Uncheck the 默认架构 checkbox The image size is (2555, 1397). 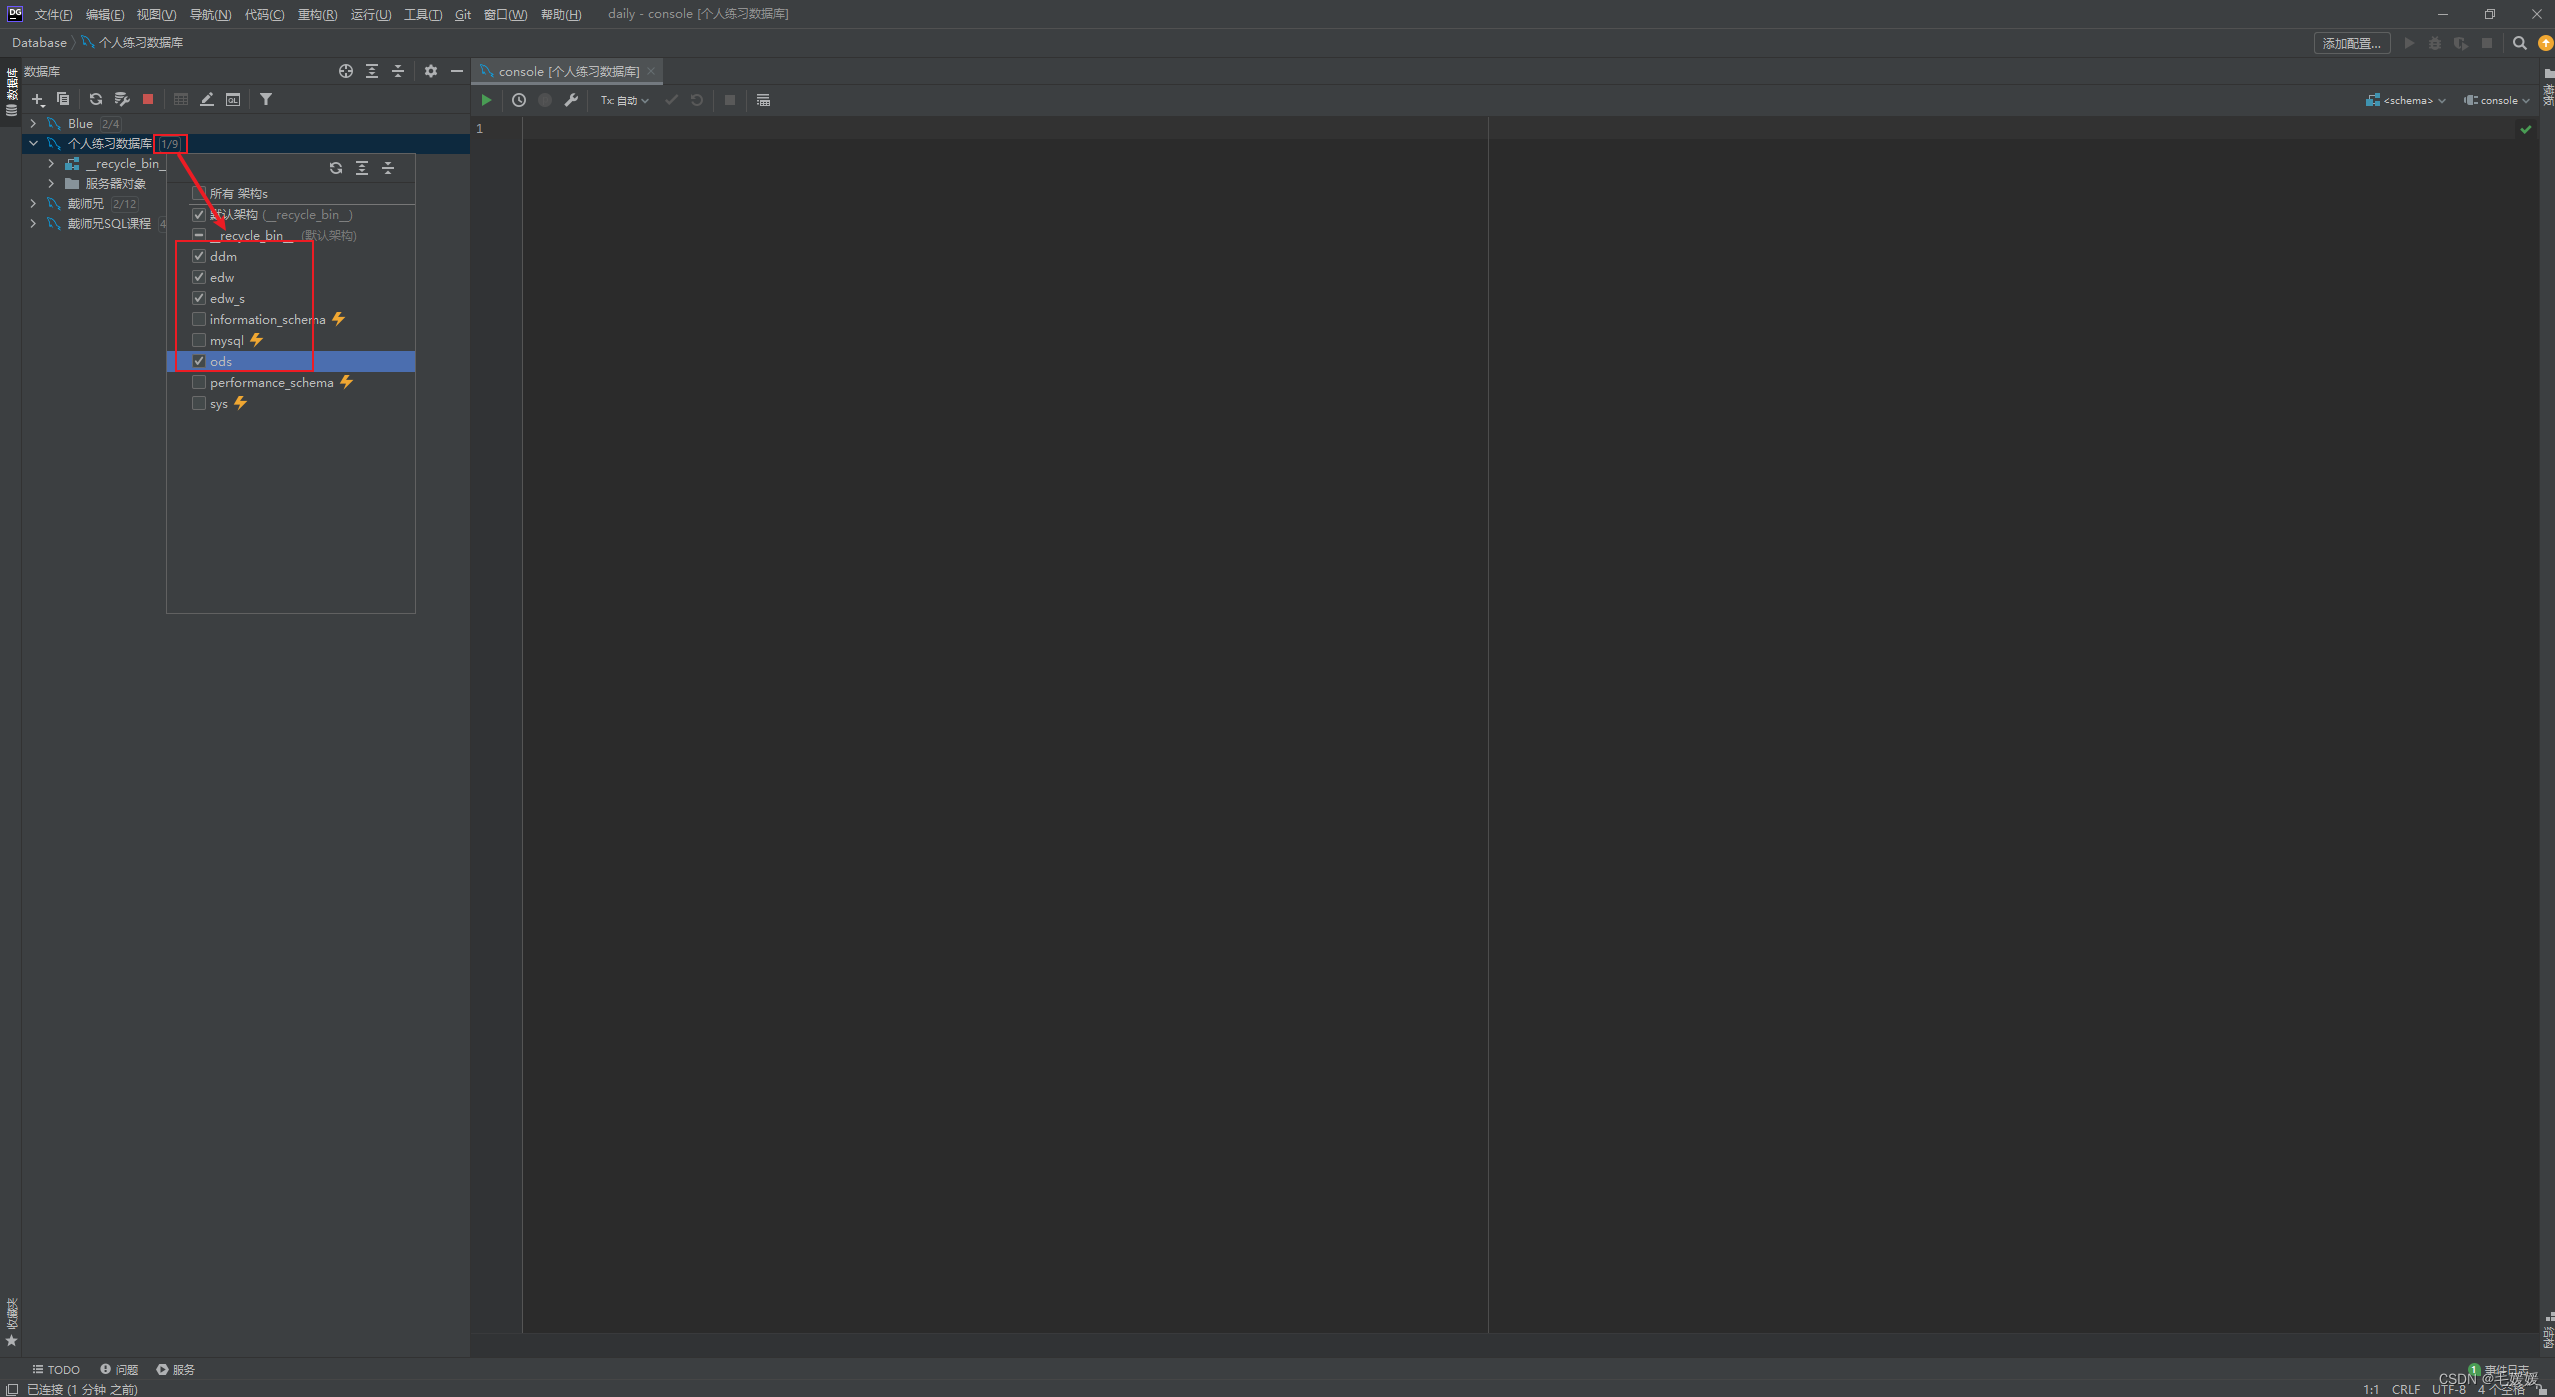pyautogui.click(x=199, y=214)
